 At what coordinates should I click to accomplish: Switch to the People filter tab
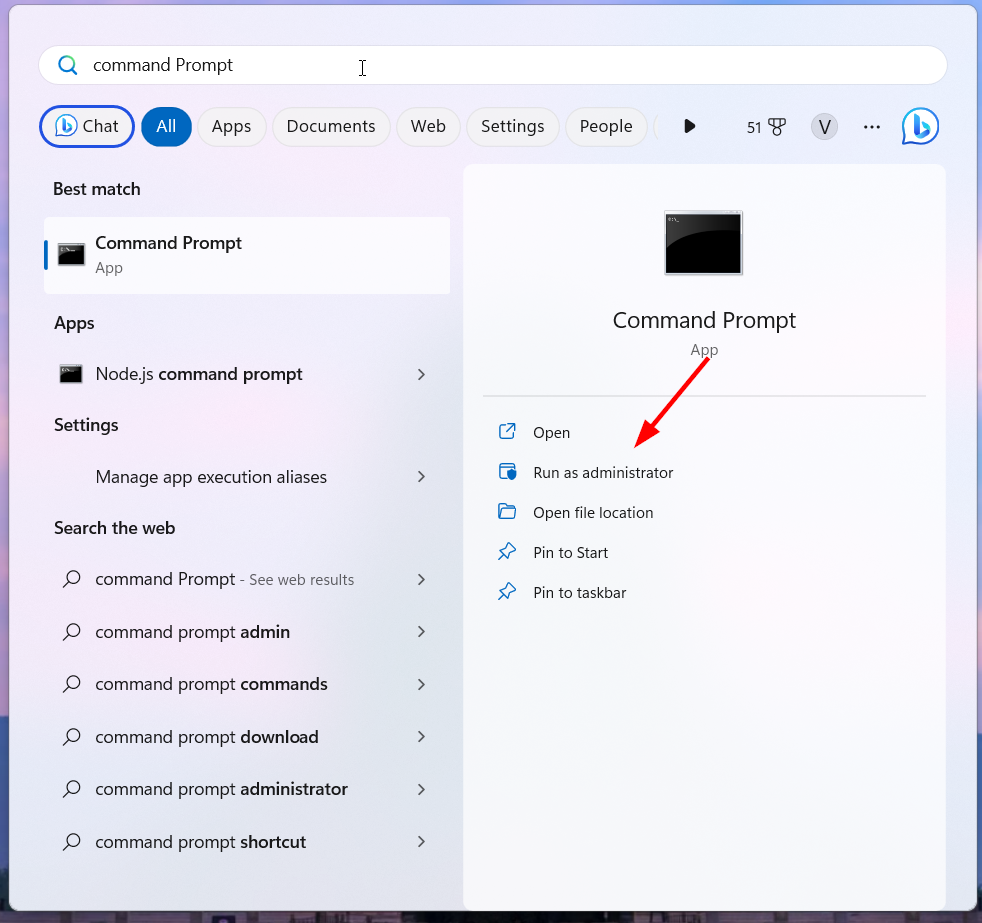pyautogui.click(x=606, y=126)
